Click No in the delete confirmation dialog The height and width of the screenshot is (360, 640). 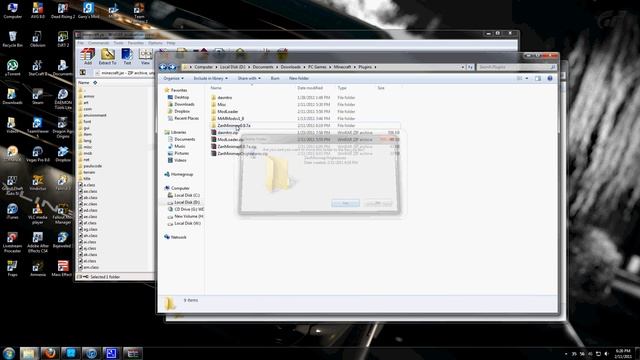[378, 203]
